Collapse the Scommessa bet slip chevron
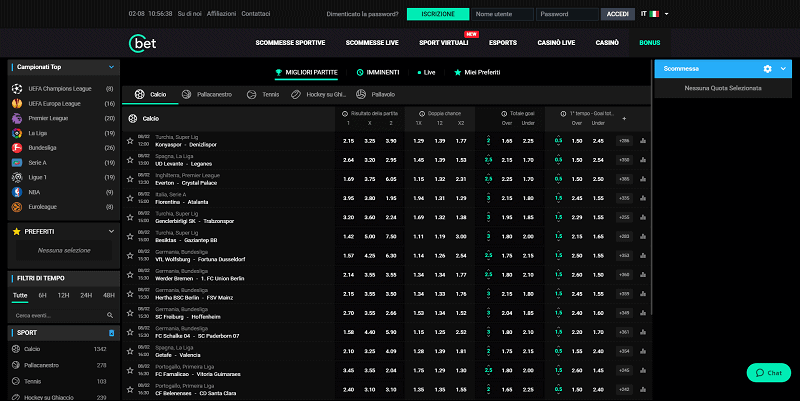 click(x=783, y=68)
